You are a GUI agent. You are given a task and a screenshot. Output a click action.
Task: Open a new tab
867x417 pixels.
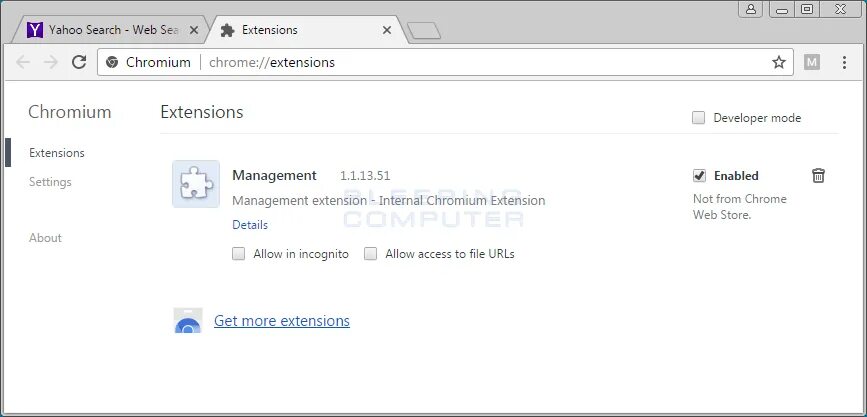click(424, 31)
